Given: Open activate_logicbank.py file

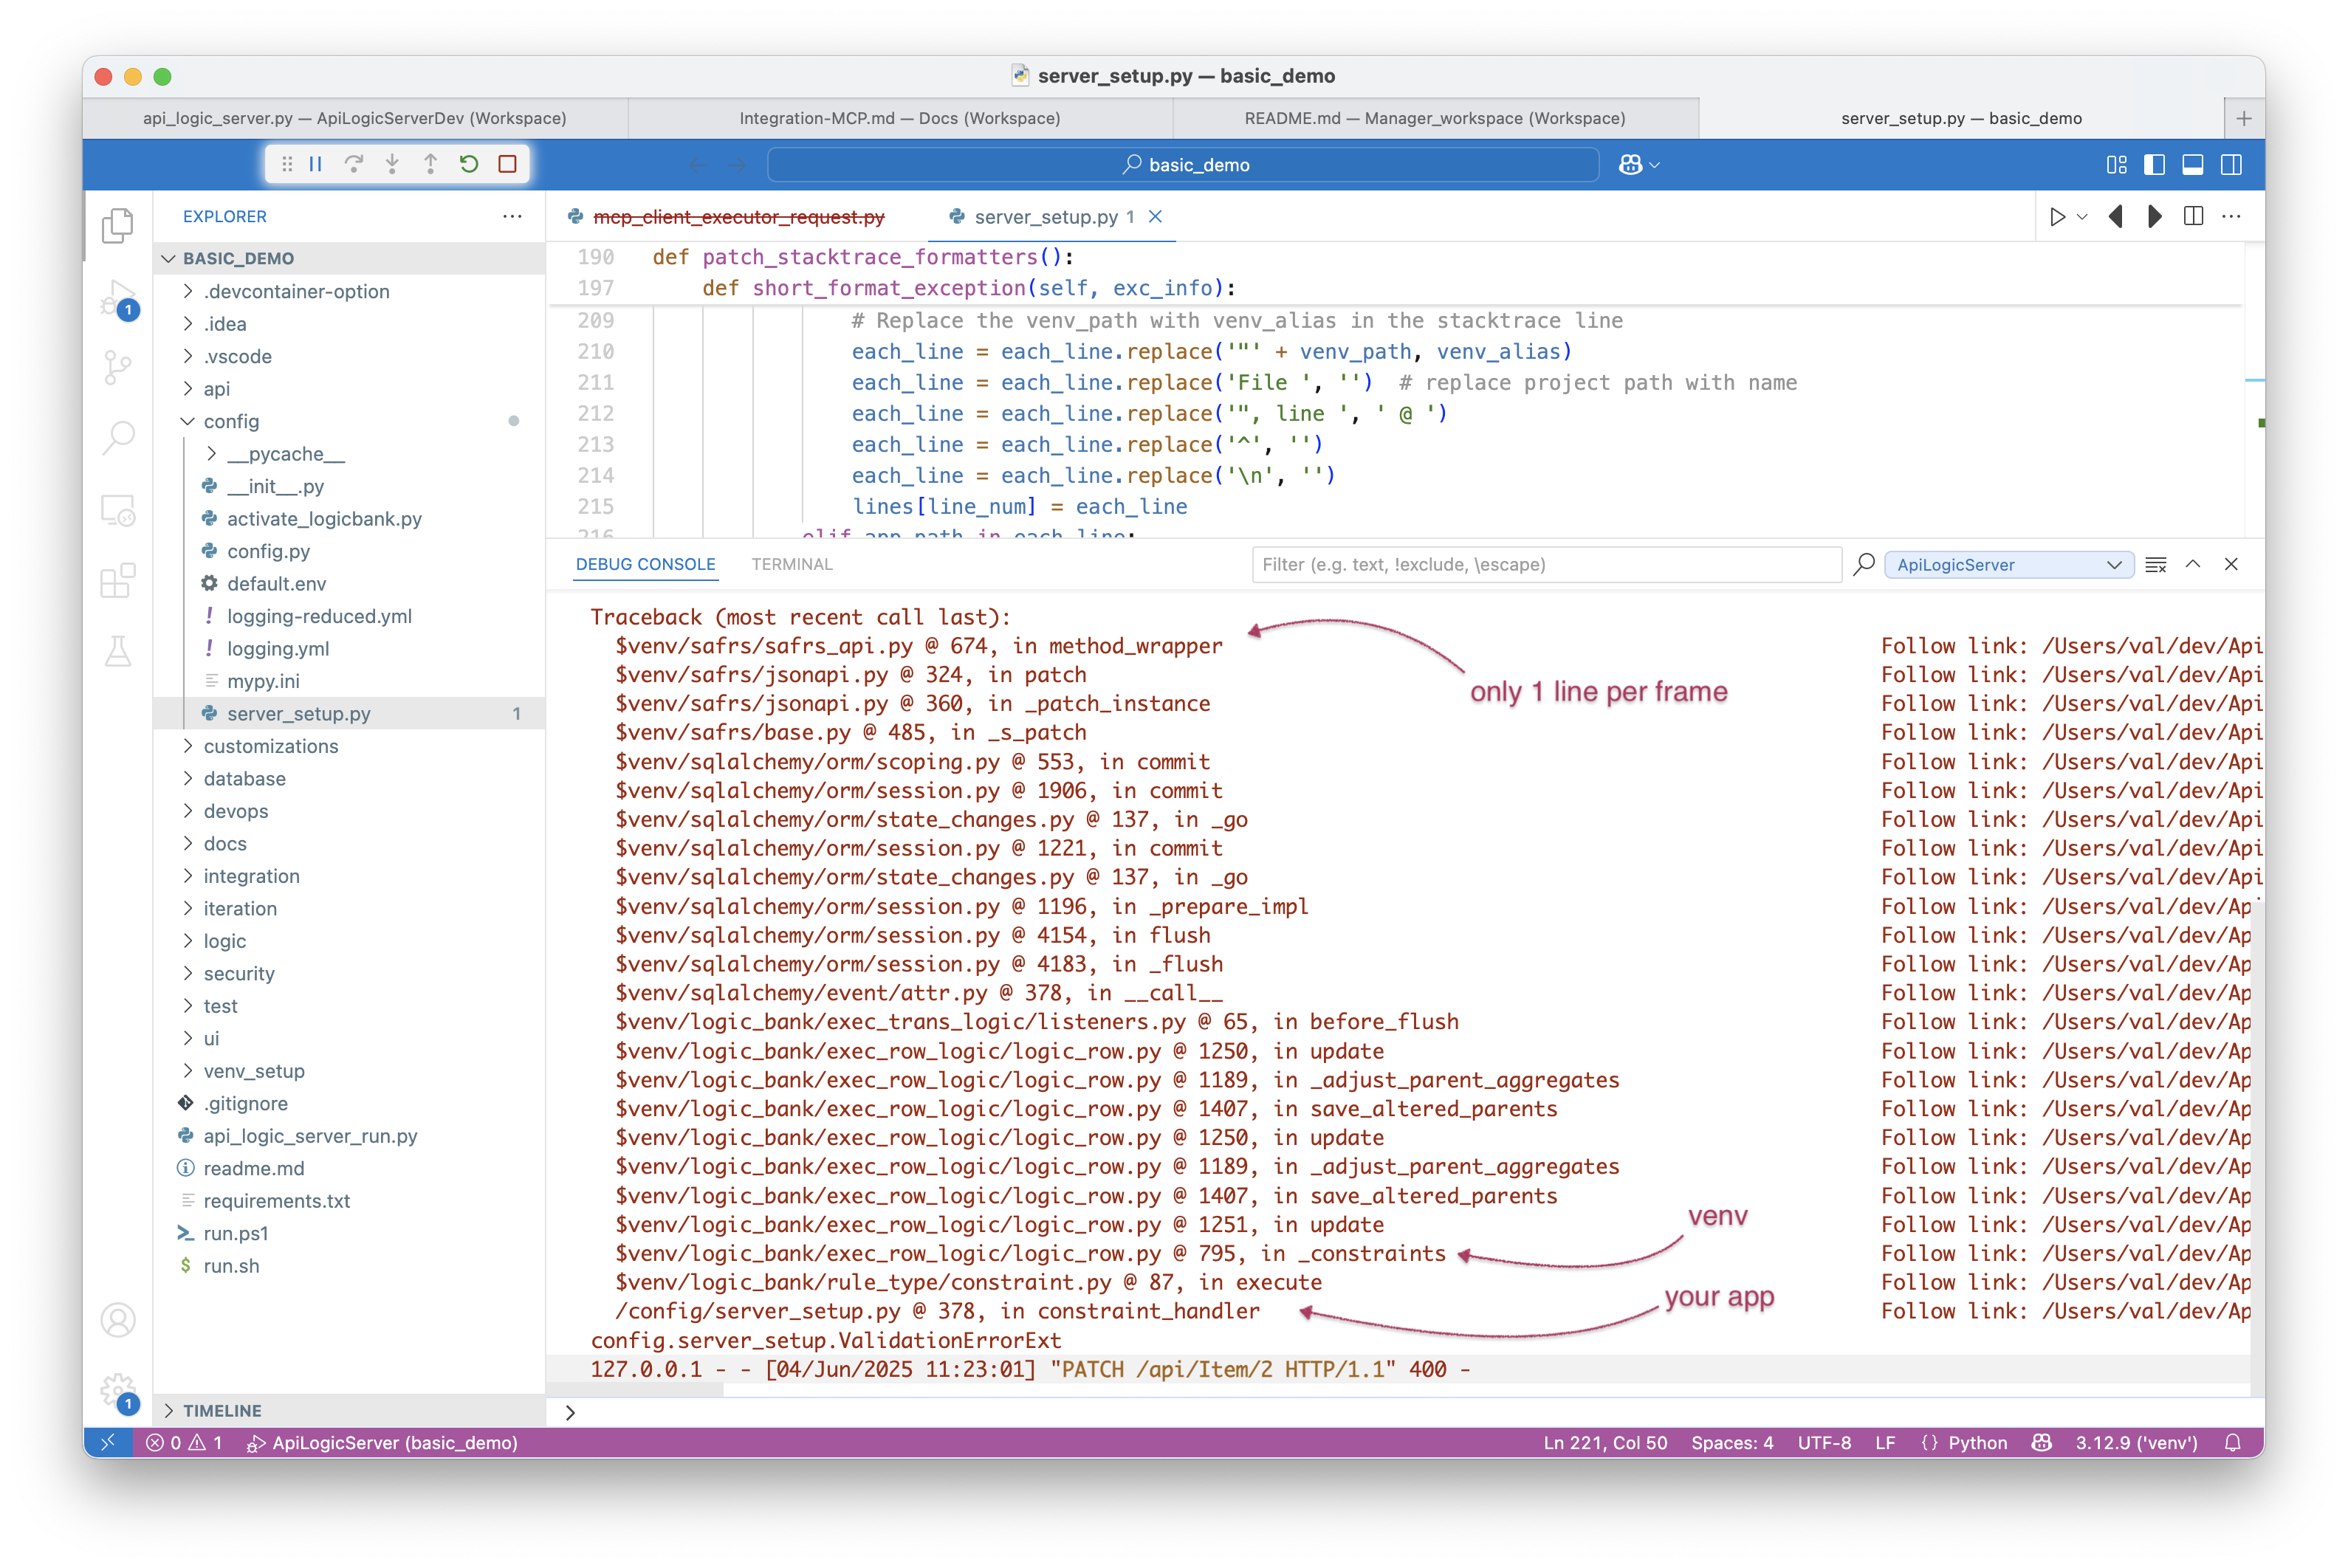Looking at the screenshot, I should tap(349, 518).
